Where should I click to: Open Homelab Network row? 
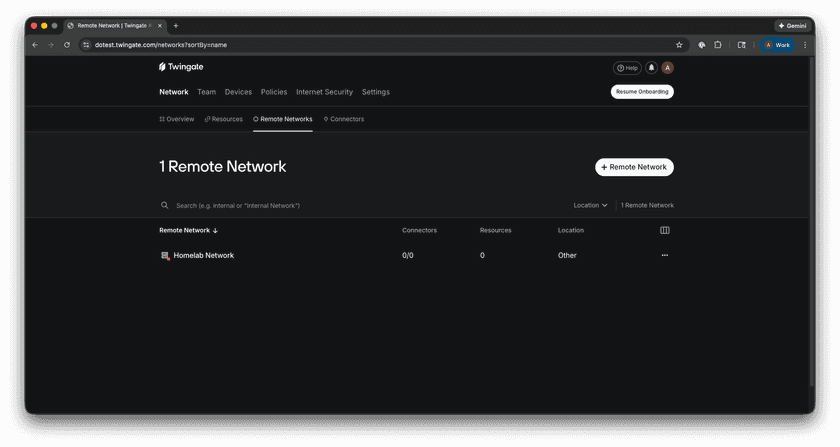416,256
